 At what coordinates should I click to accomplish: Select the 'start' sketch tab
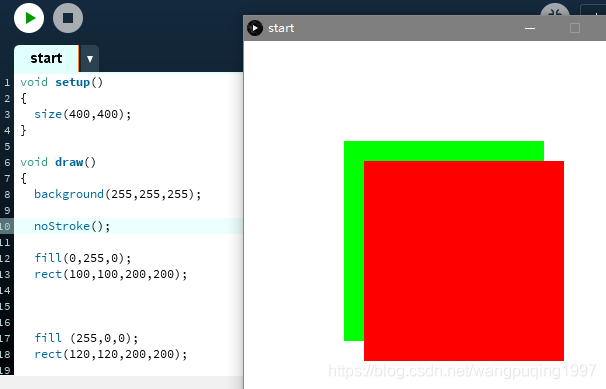point(46,58)
